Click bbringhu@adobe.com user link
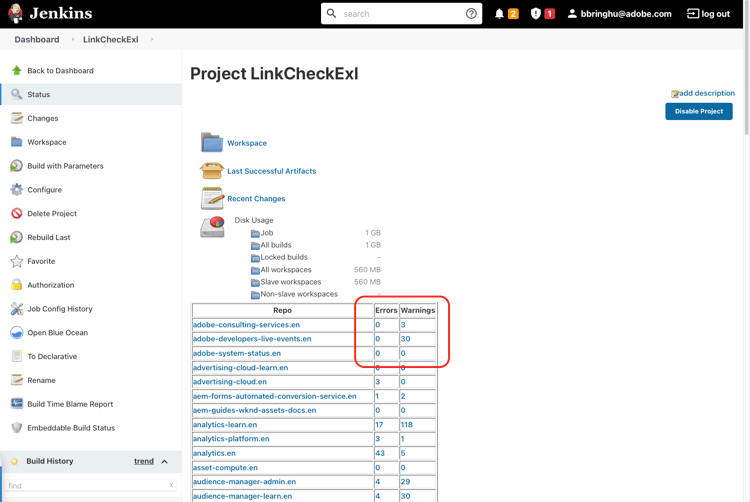 point(626,14)
